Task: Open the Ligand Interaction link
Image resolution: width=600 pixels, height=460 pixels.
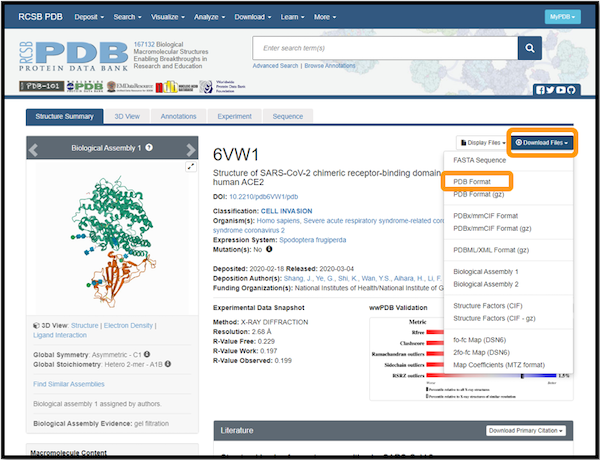Action: coord(60,335)
